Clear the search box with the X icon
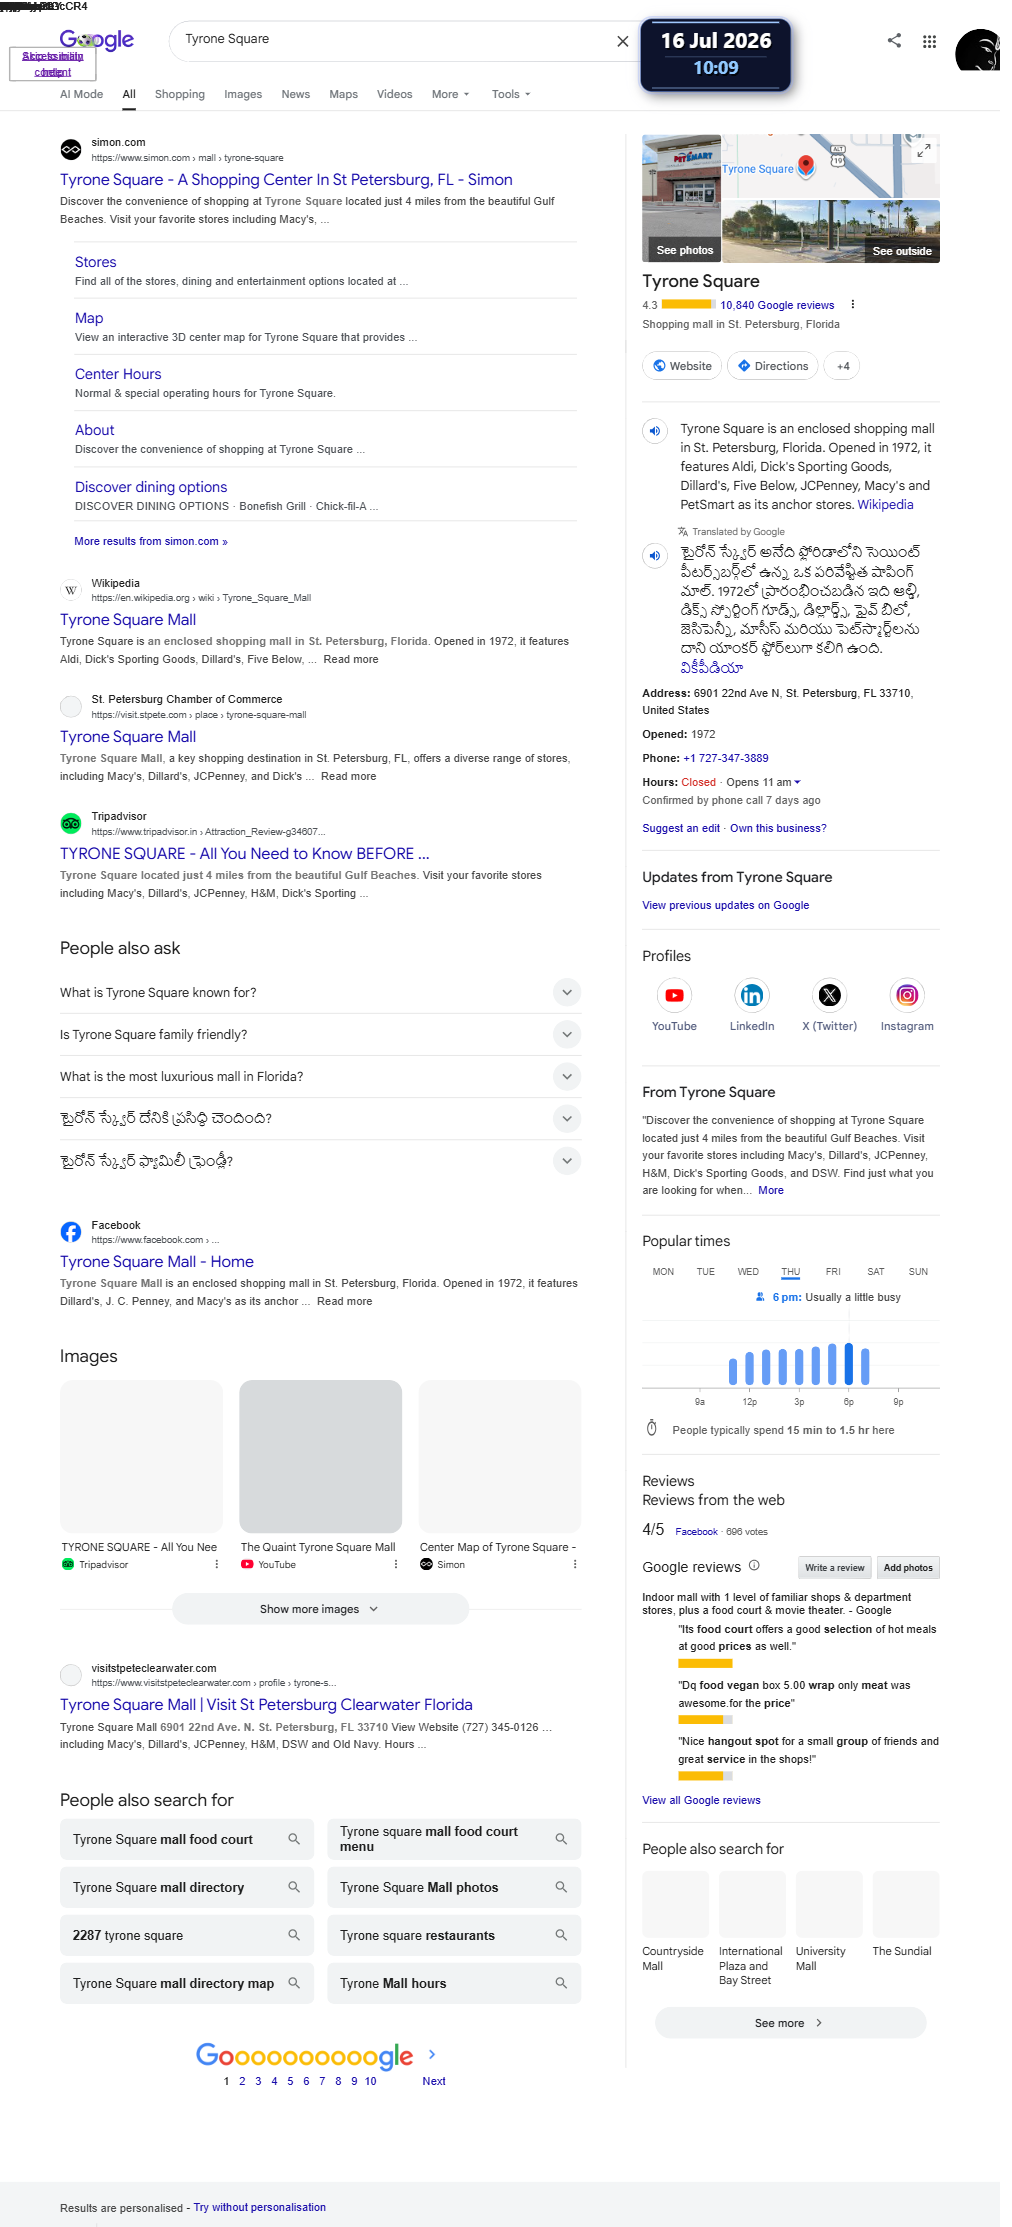 (x=622, y=41)
